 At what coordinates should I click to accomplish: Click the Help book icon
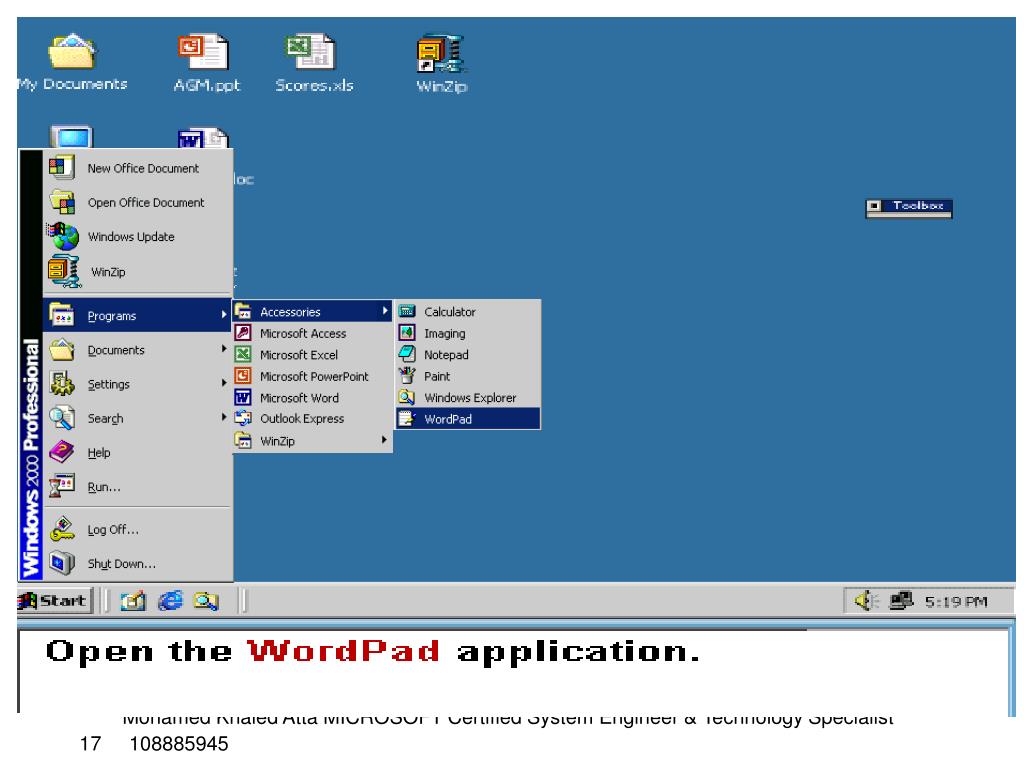[62, 452]
